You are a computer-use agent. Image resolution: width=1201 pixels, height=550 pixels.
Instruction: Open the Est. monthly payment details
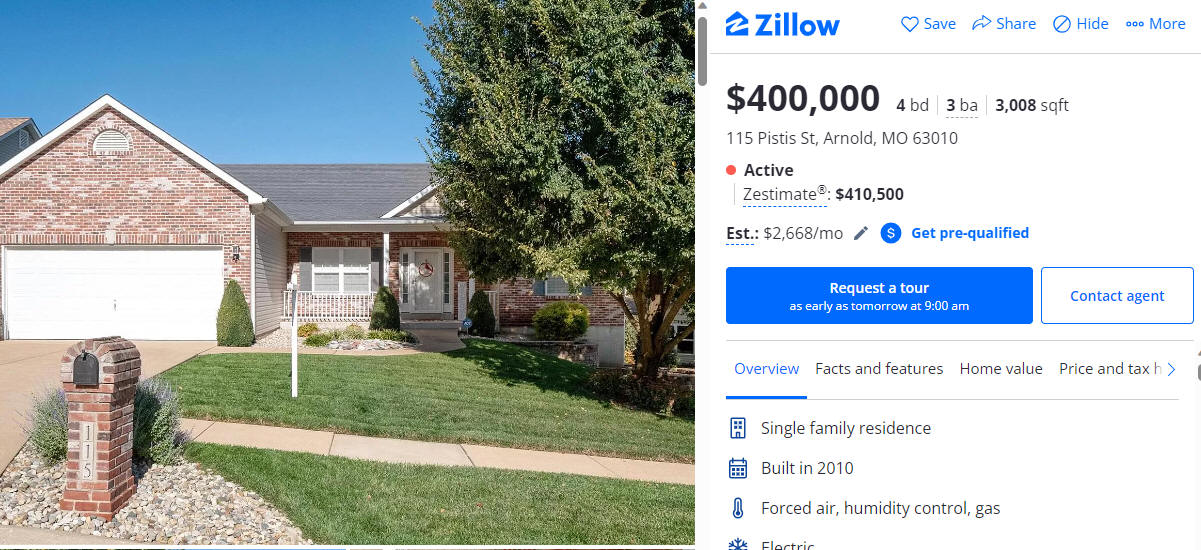pyautogui.click(x=741, y=234)
